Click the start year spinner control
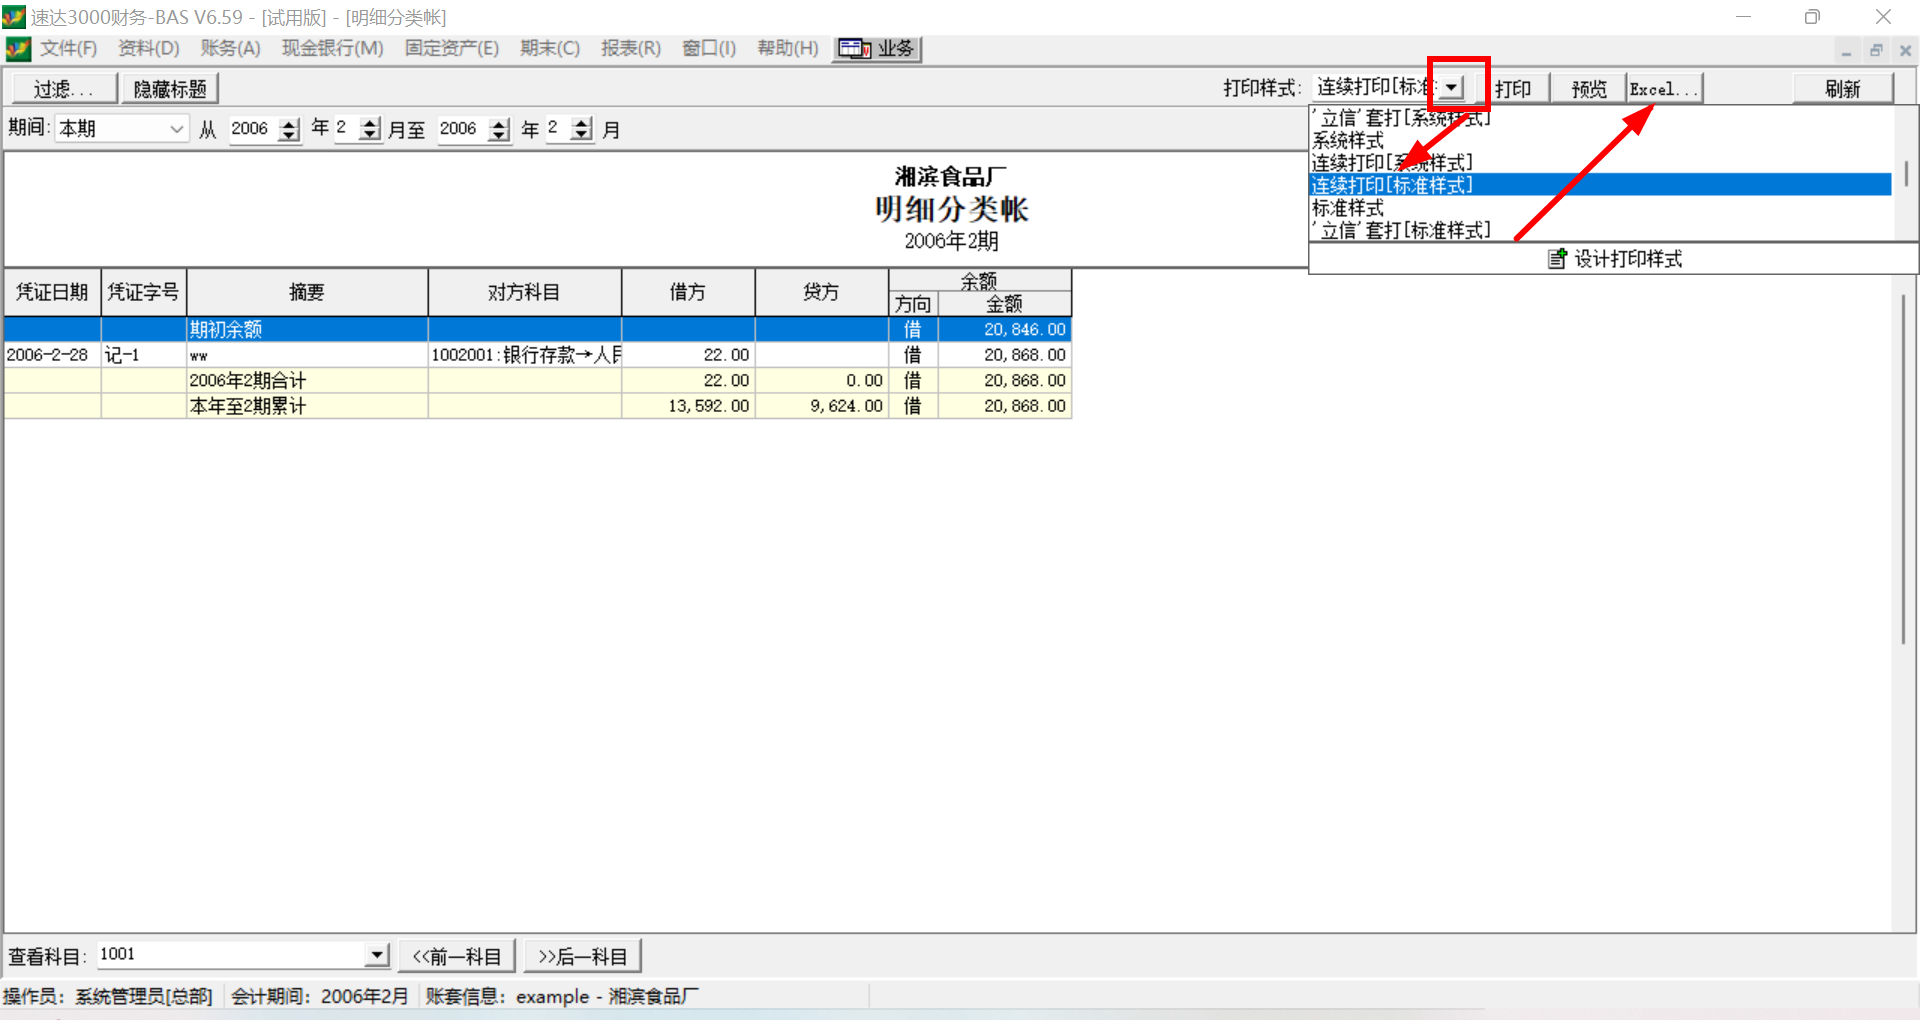This screenshot has height=1020, width=1920. 289,129
